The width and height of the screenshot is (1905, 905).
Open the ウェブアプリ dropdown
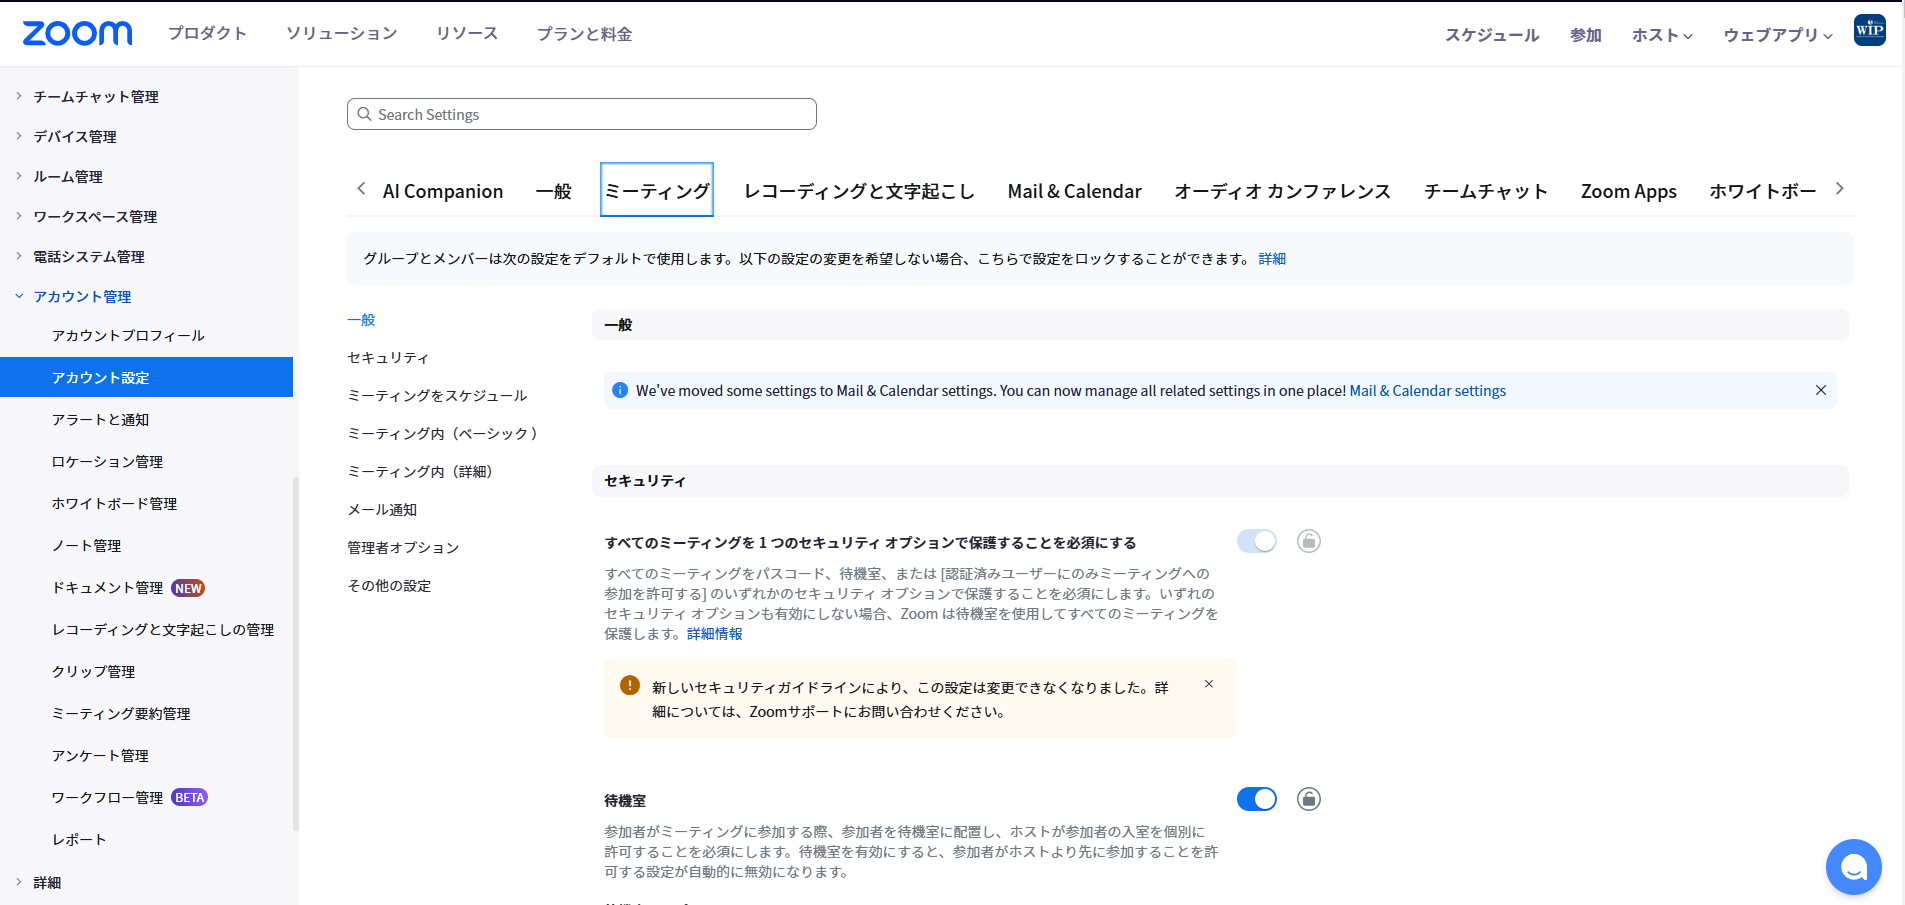pyautogui.click(x=1777, y=35)
